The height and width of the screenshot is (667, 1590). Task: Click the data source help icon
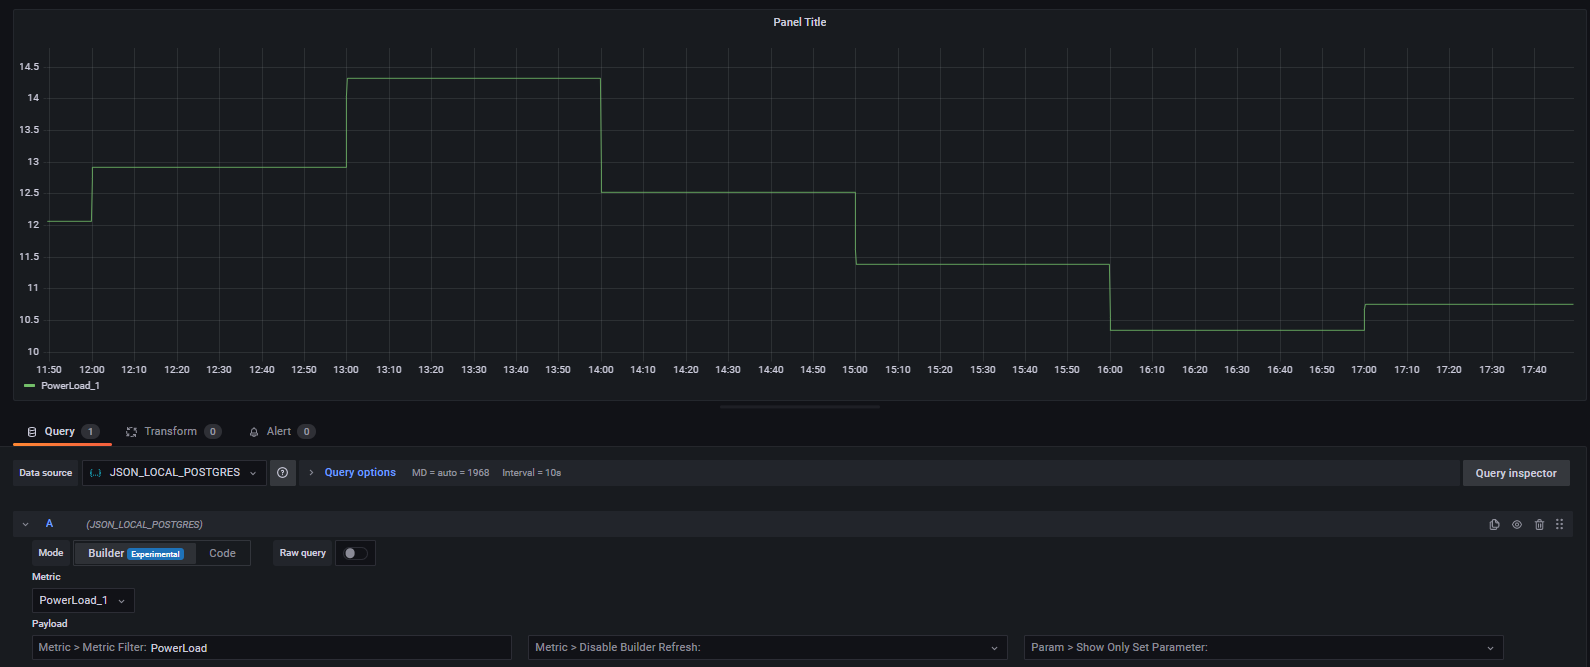click(x=283, y=473)
